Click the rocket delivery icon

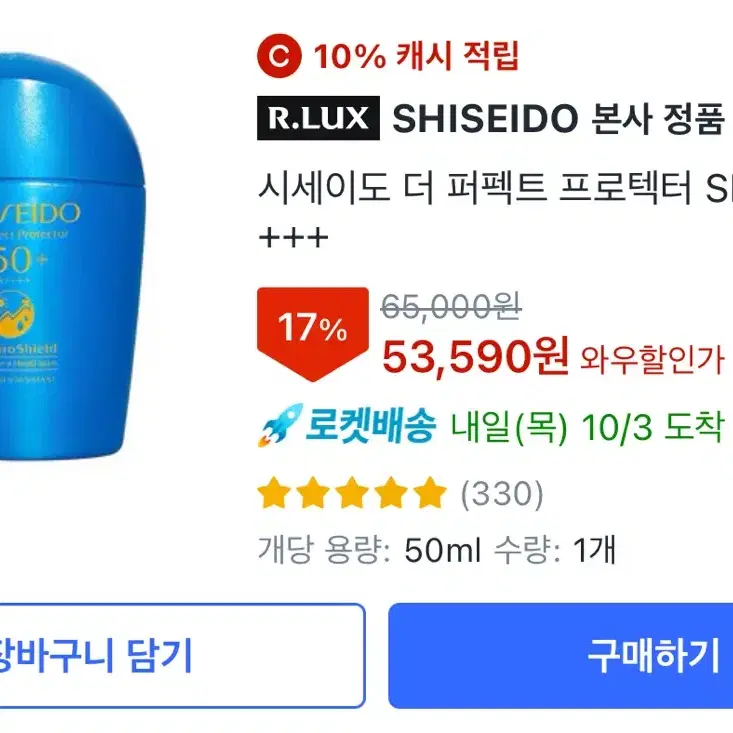point(280,425)
